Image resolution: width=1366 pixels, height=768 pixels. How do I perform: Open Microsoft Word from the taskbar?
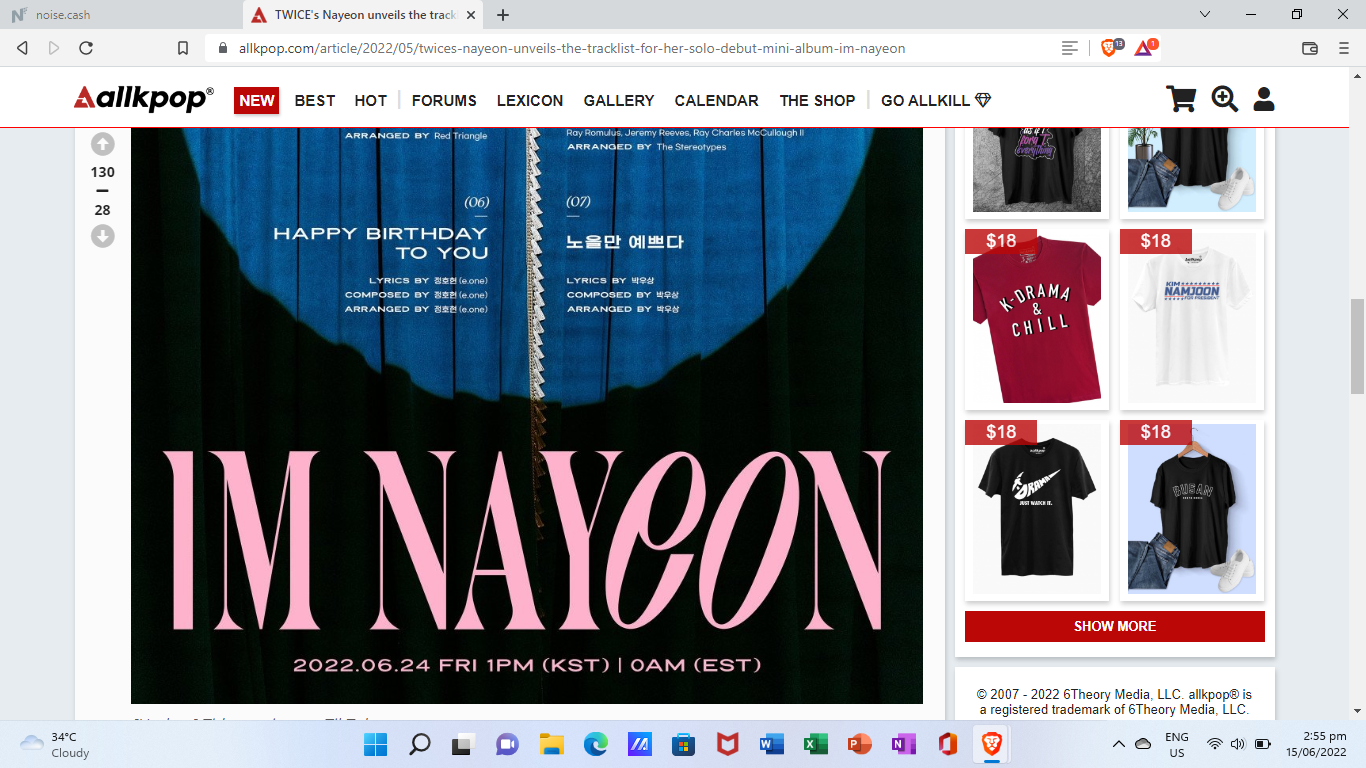(771, 744)
